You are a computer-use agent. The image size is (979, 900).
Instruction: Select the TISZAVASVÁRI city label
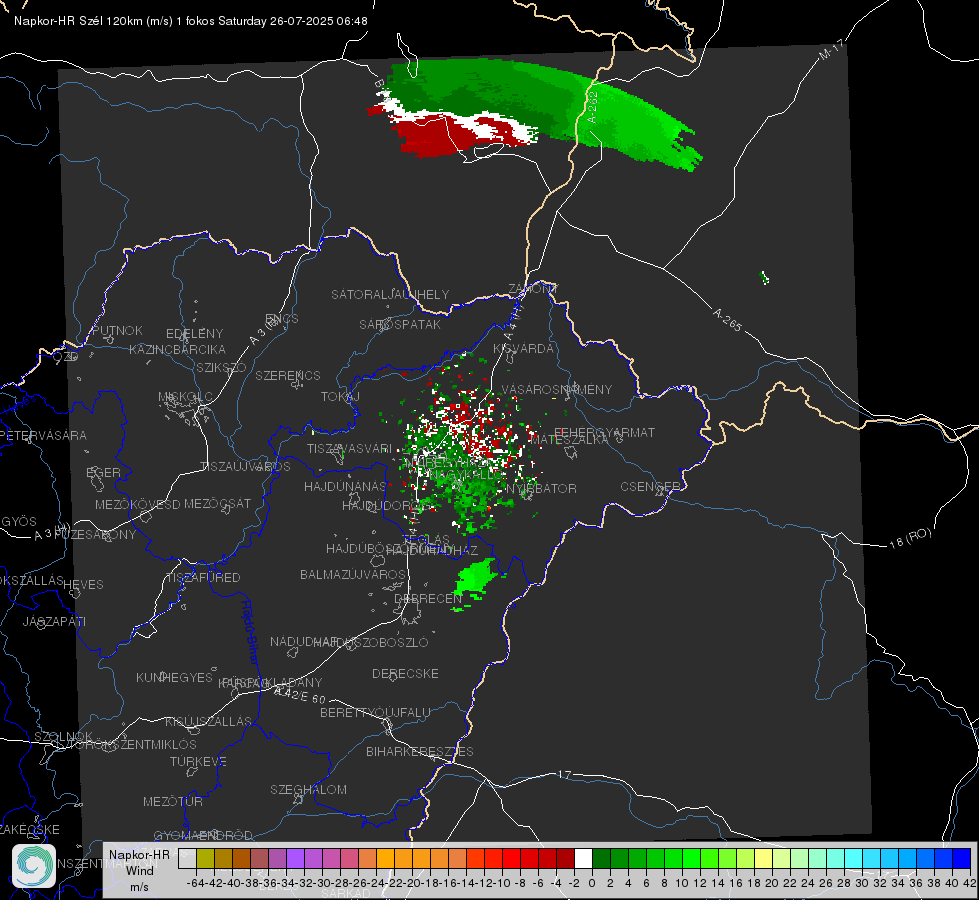point(349,448)
